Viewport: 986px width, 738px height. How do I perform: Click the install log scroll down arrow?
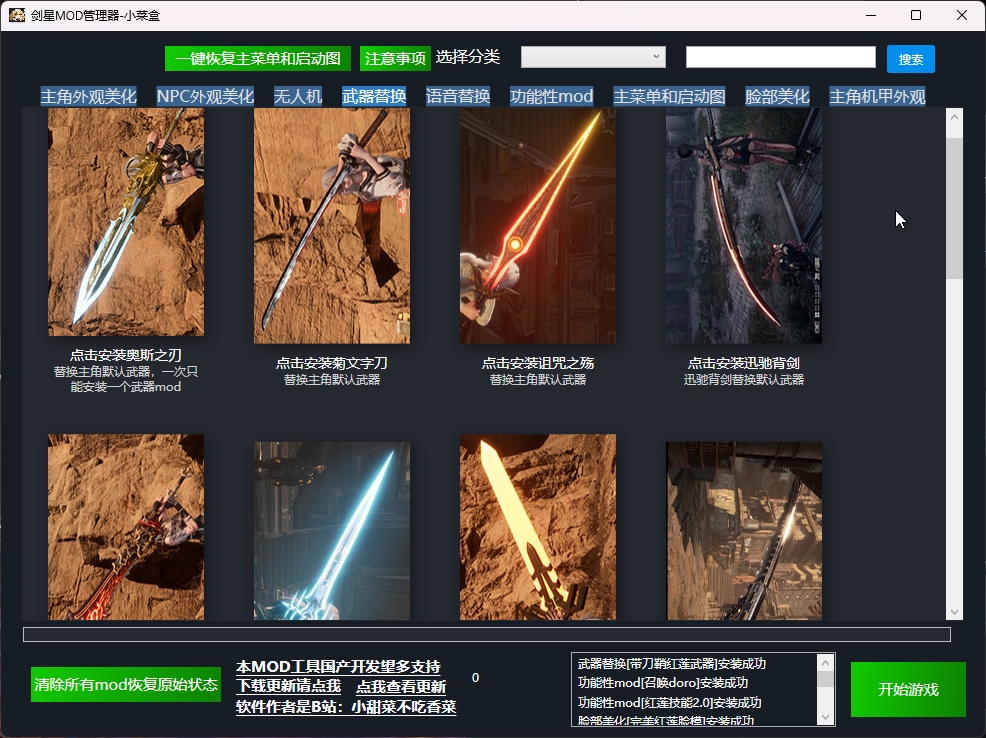pyautogui.click(x=826, y=717)
